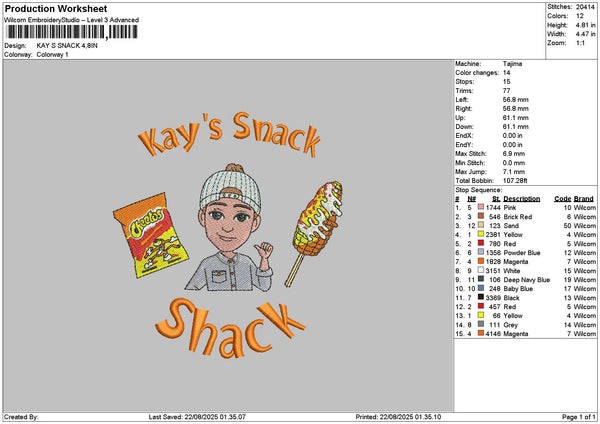This screenshot has height=424, width=600.
Task: Click the St. column header
Action: click(x=496, y=199)
